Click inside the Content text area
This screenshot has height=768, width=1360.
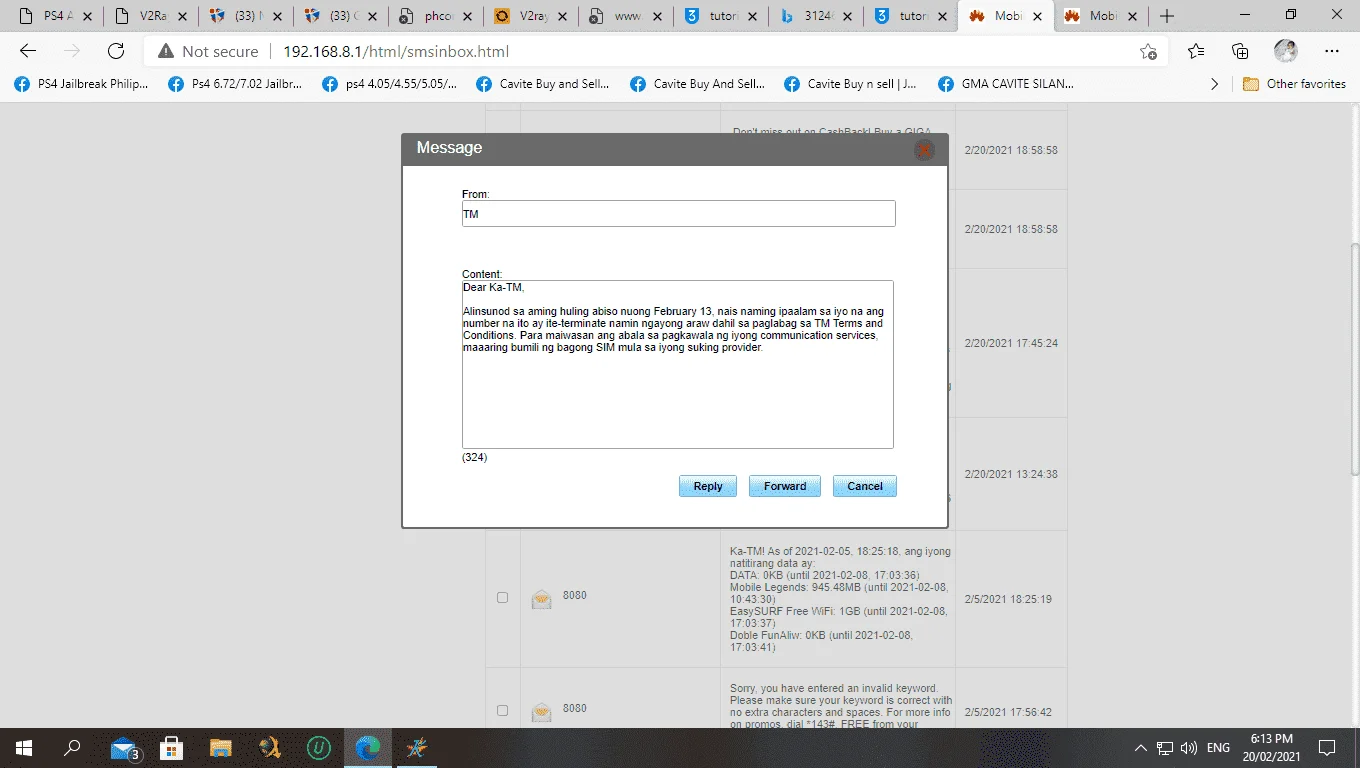[677, 364]
